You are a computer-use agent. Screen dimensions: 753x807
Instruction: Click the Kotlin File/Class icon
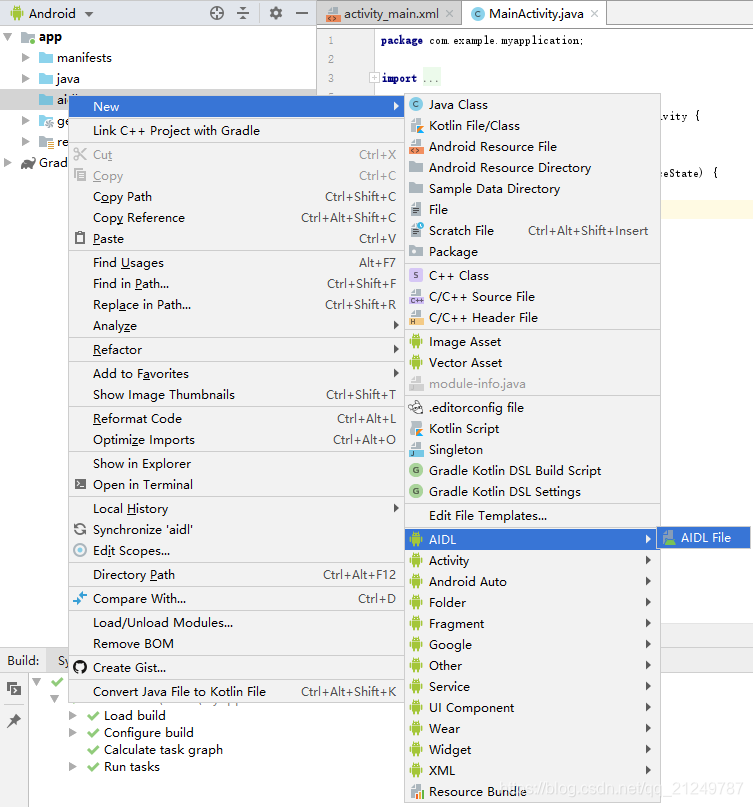click(416, 126)
